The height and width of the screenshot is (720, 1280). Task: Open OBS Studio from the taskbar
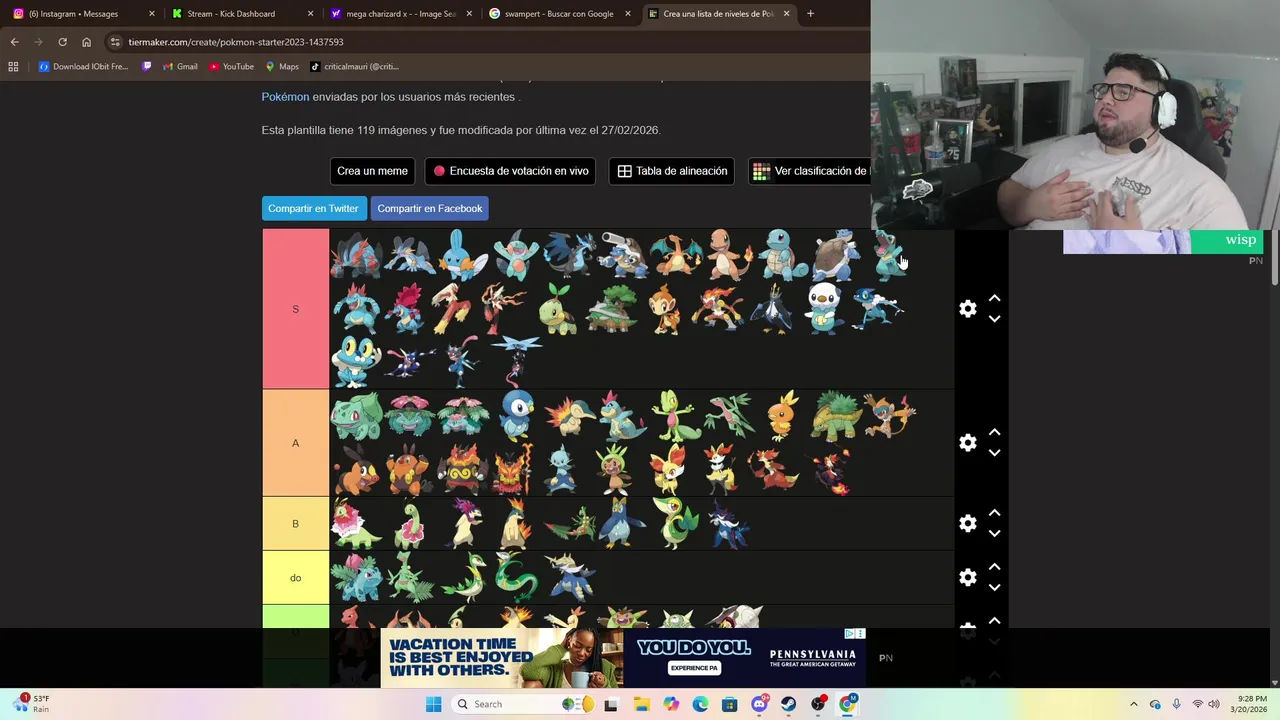pyautogui.click(x=818, y=704)
